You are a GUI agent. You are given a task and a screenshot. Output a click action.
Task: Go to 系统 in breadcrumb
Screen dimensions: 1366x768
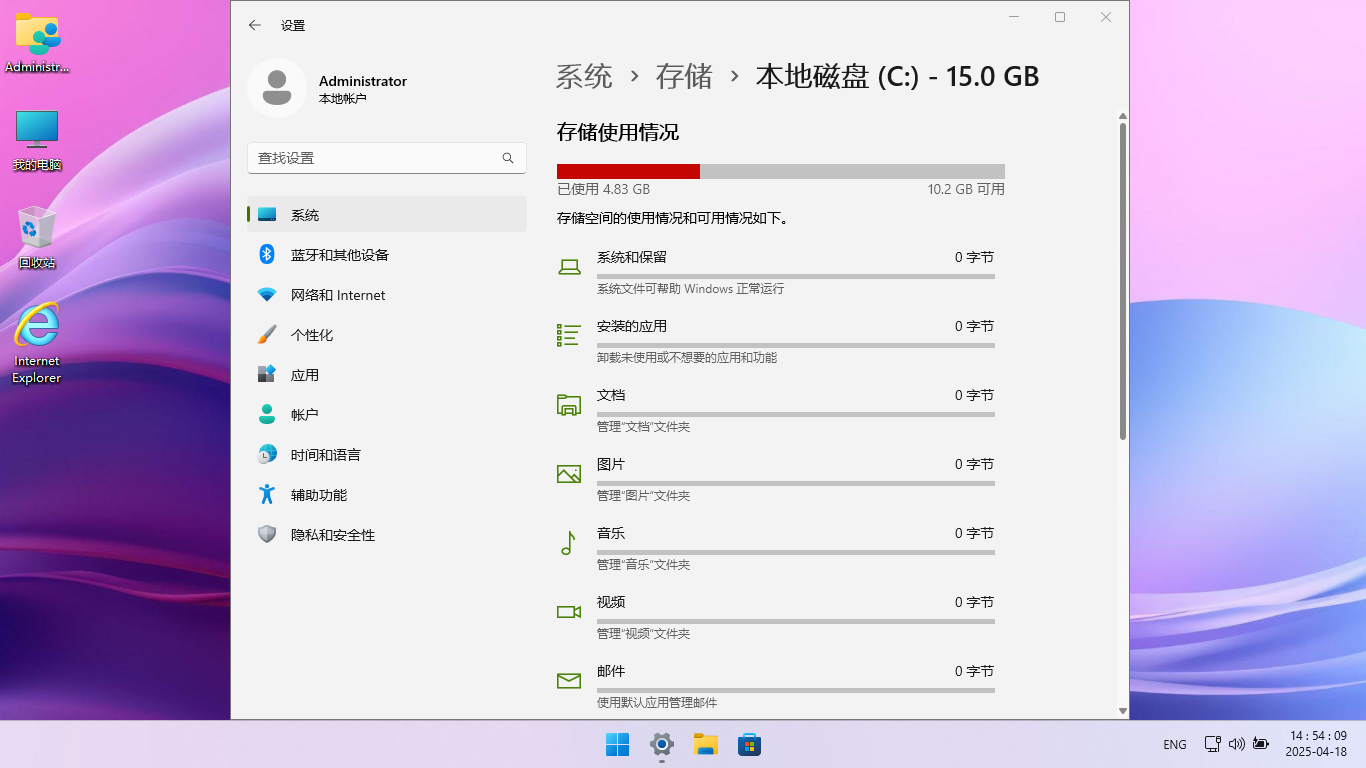coord(584,76)
